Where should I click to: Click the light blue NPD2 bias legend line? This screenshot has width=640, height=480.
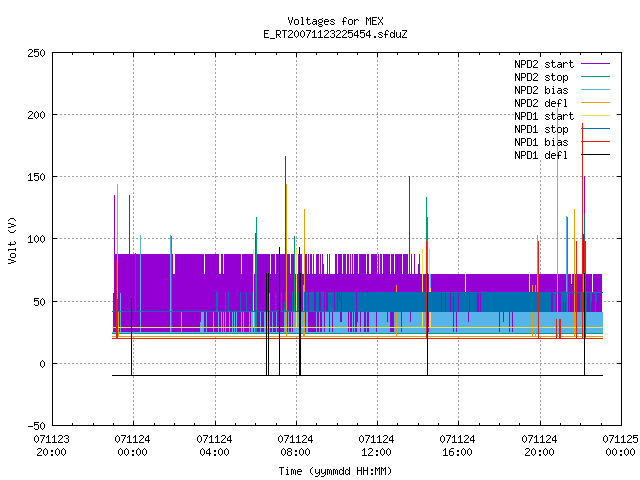click(596, 90)
